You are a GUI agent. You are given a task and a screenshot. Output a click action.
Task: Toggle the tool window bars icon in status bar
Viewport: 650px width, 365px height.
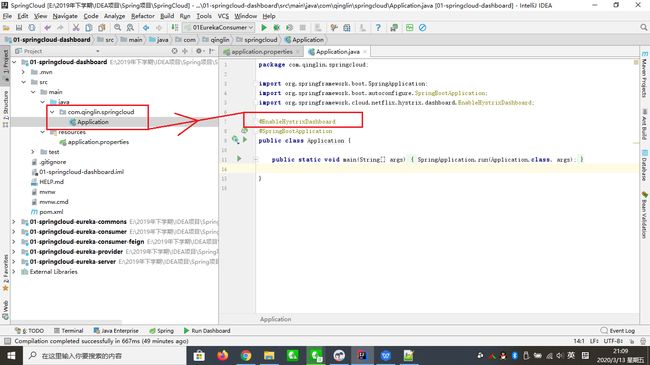[x=7, y=341]
